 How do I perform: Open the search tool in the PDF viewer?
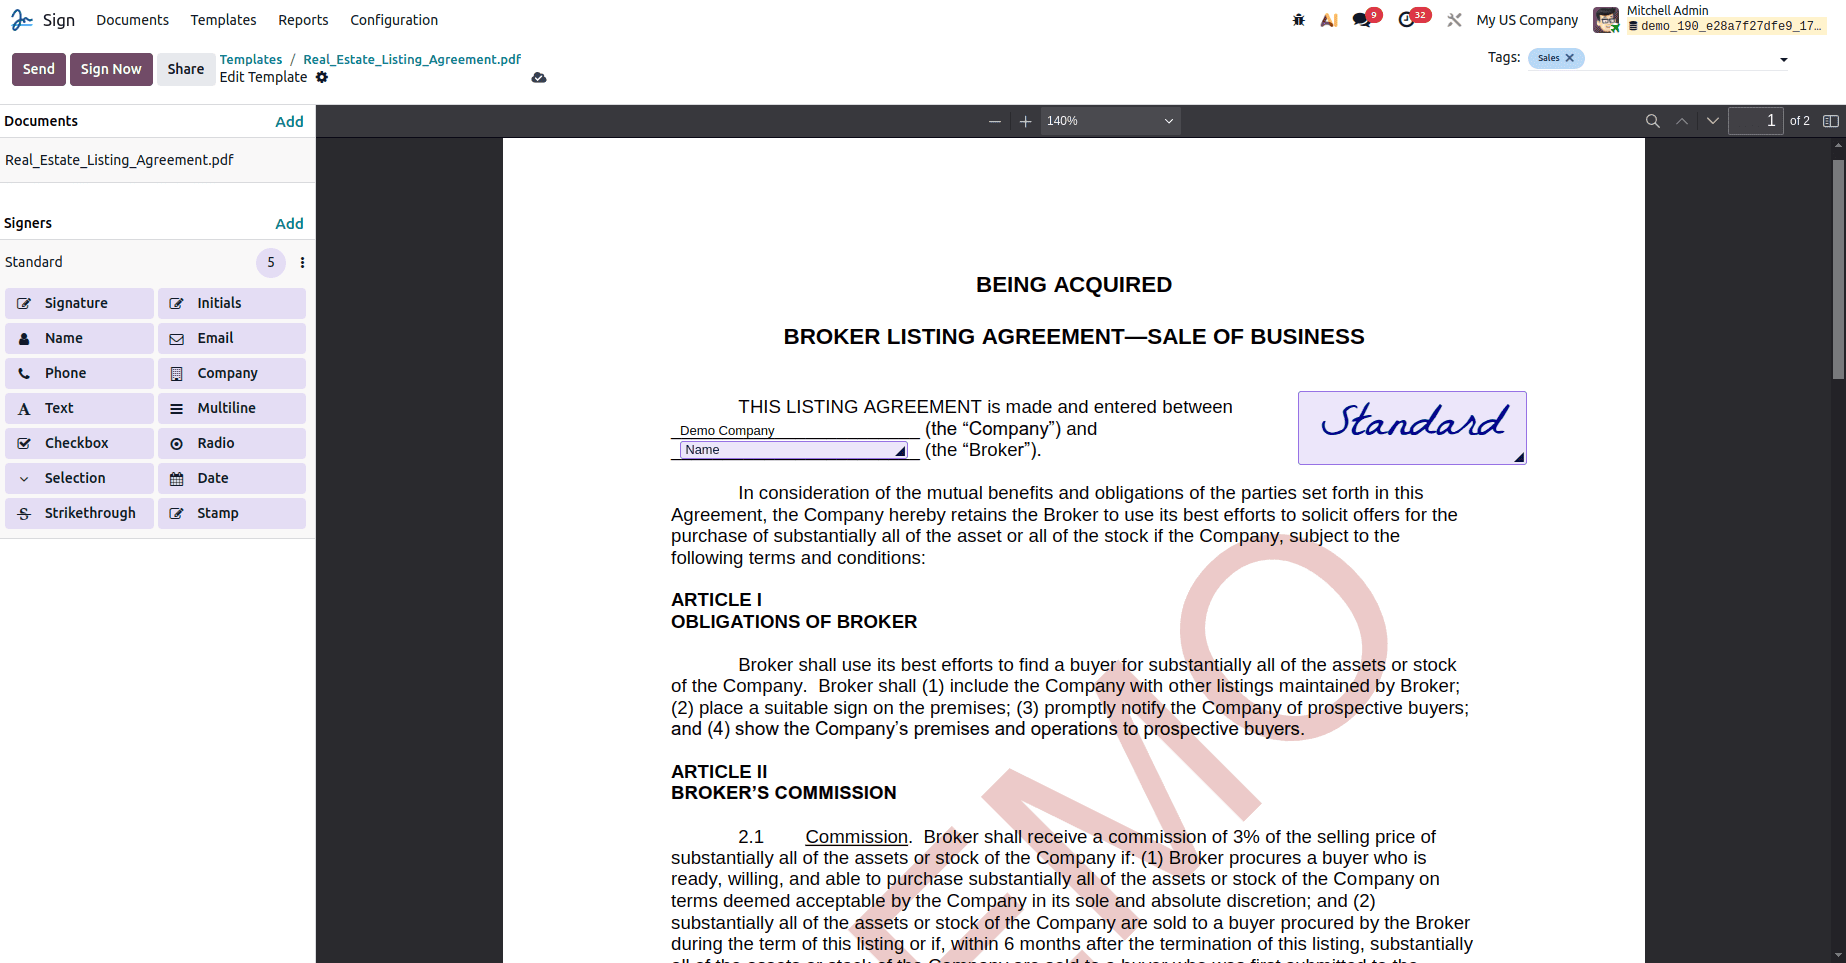1653,120
